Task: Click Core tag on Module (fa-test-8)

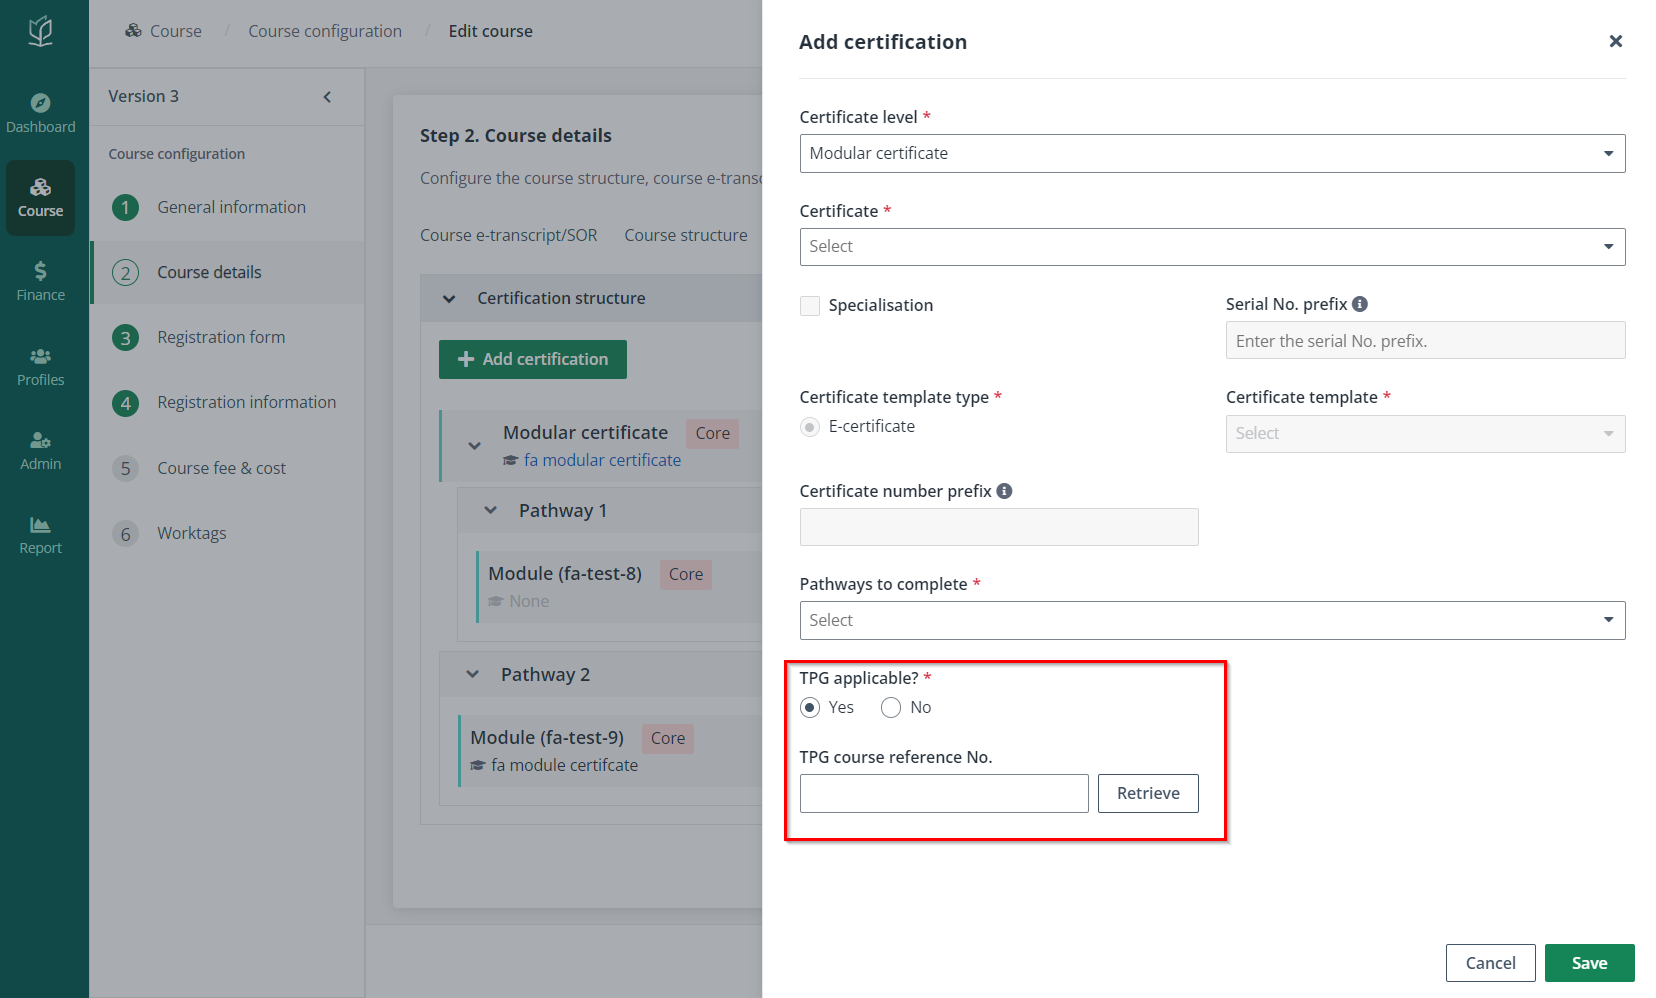Action: (686, 575)
